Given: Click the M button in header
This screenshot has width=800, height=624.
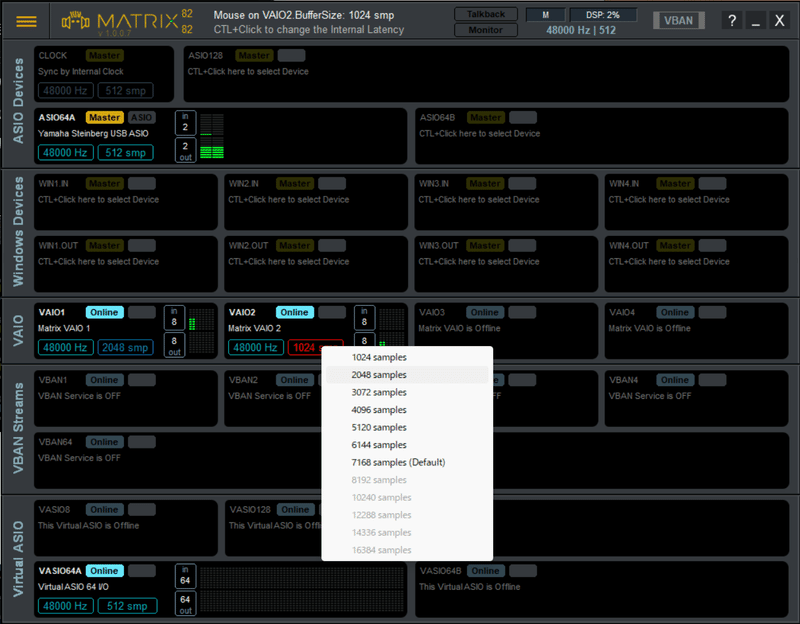Looking at the screenshot, I should pyautogui.click(x=545, y=15).
